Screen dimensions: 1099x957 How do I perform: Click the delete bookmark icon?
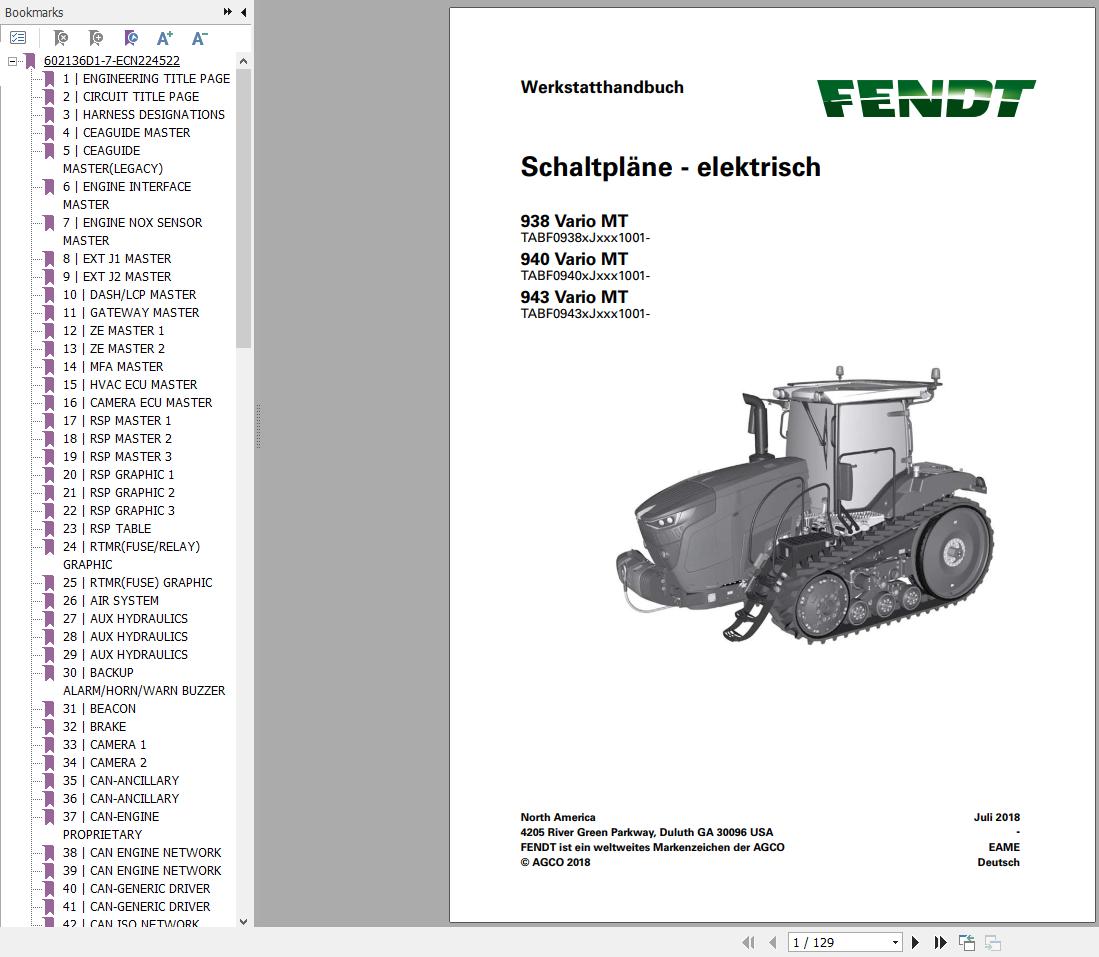pos(61,38)
